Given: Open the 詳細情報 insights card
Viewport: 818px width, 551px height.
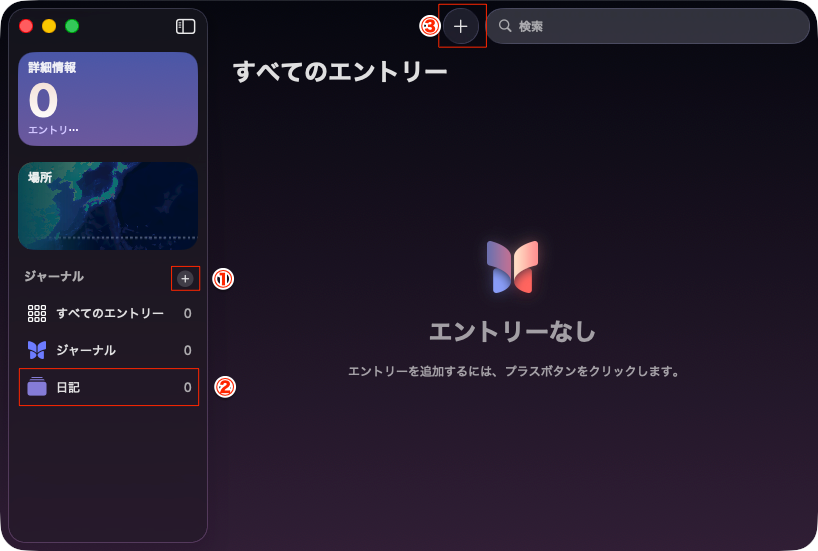Looking at the screenshot, I should point(107,99).
